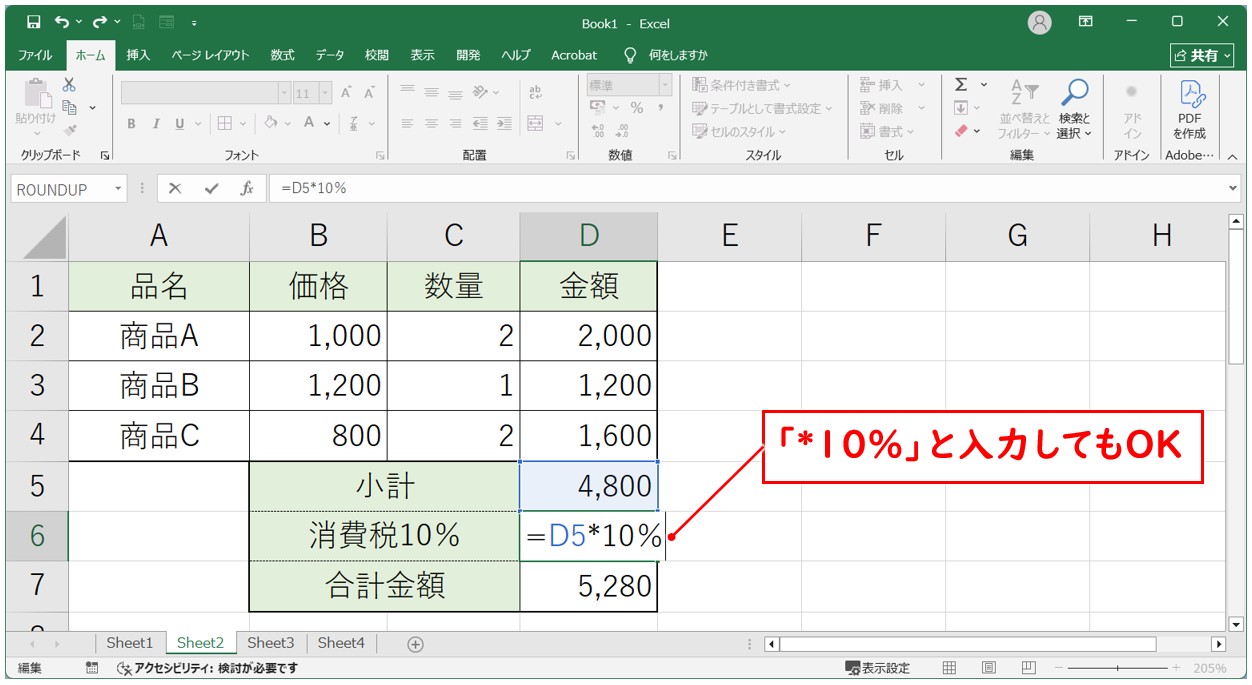This screenshot has height=685, width=1252.
Task: Switch to the ページレイアウト ribbon tab
Action: click(x=210, y=55)
